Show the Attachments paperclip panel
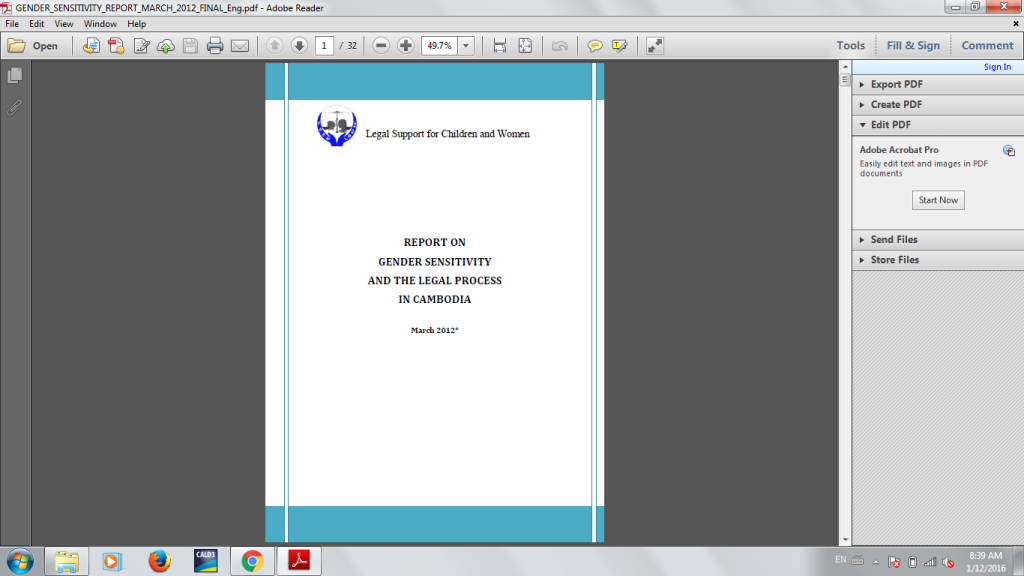 [x=15, y=107]
